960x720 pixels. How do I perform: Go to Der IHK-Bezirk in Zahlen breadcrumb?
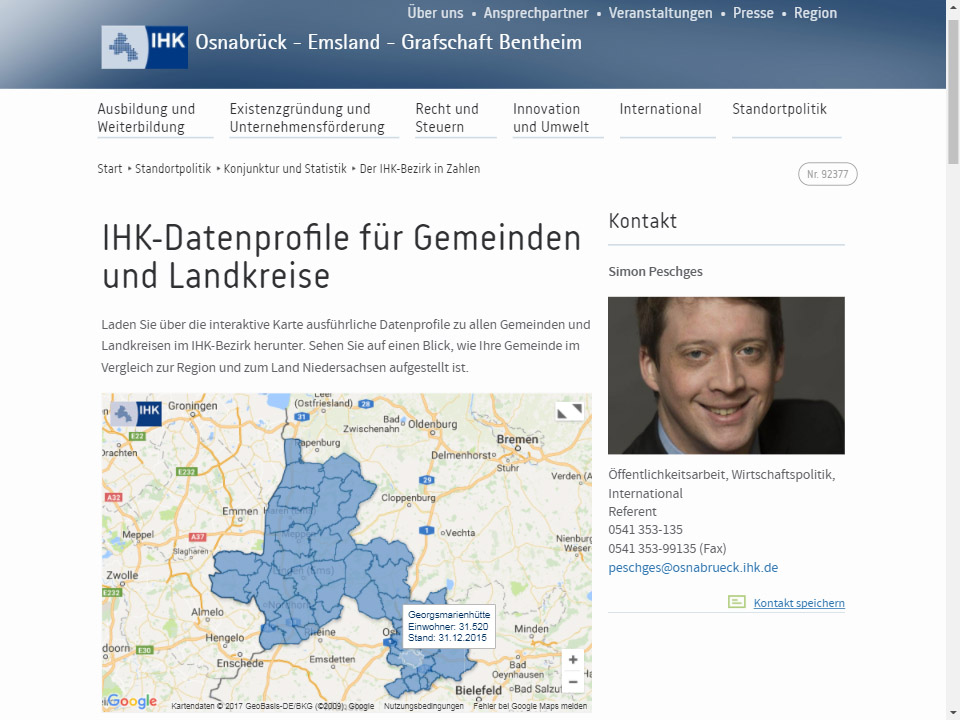point(419,169)
